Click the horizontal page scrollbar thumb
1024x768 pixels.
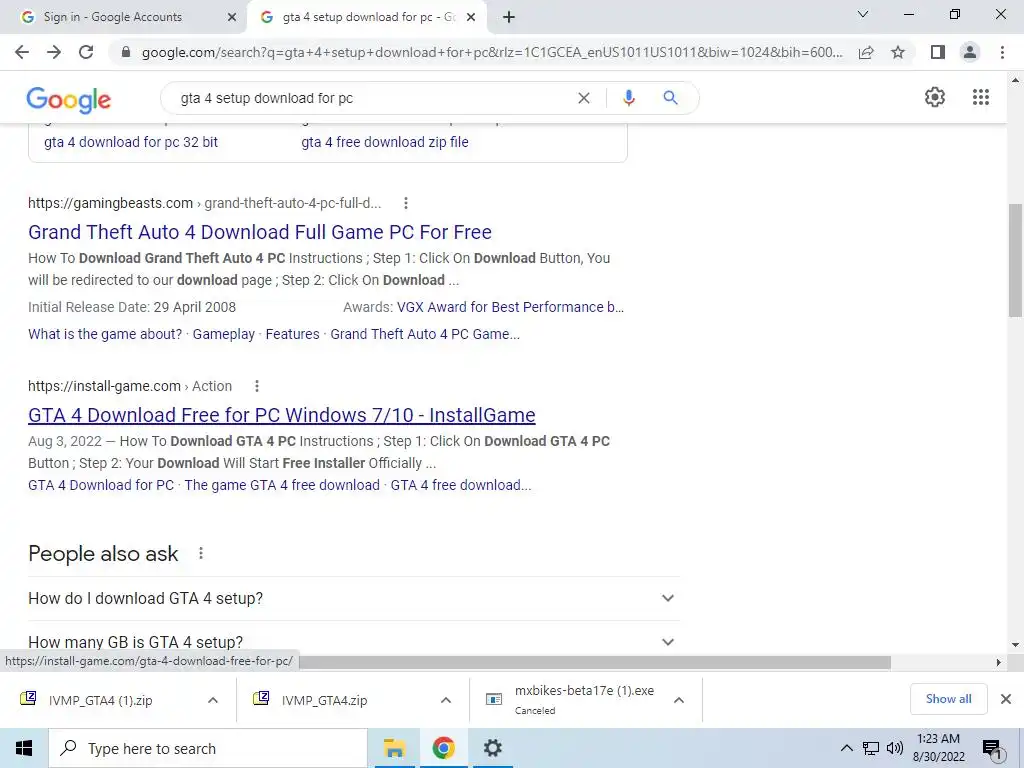[x=594, y=662]
